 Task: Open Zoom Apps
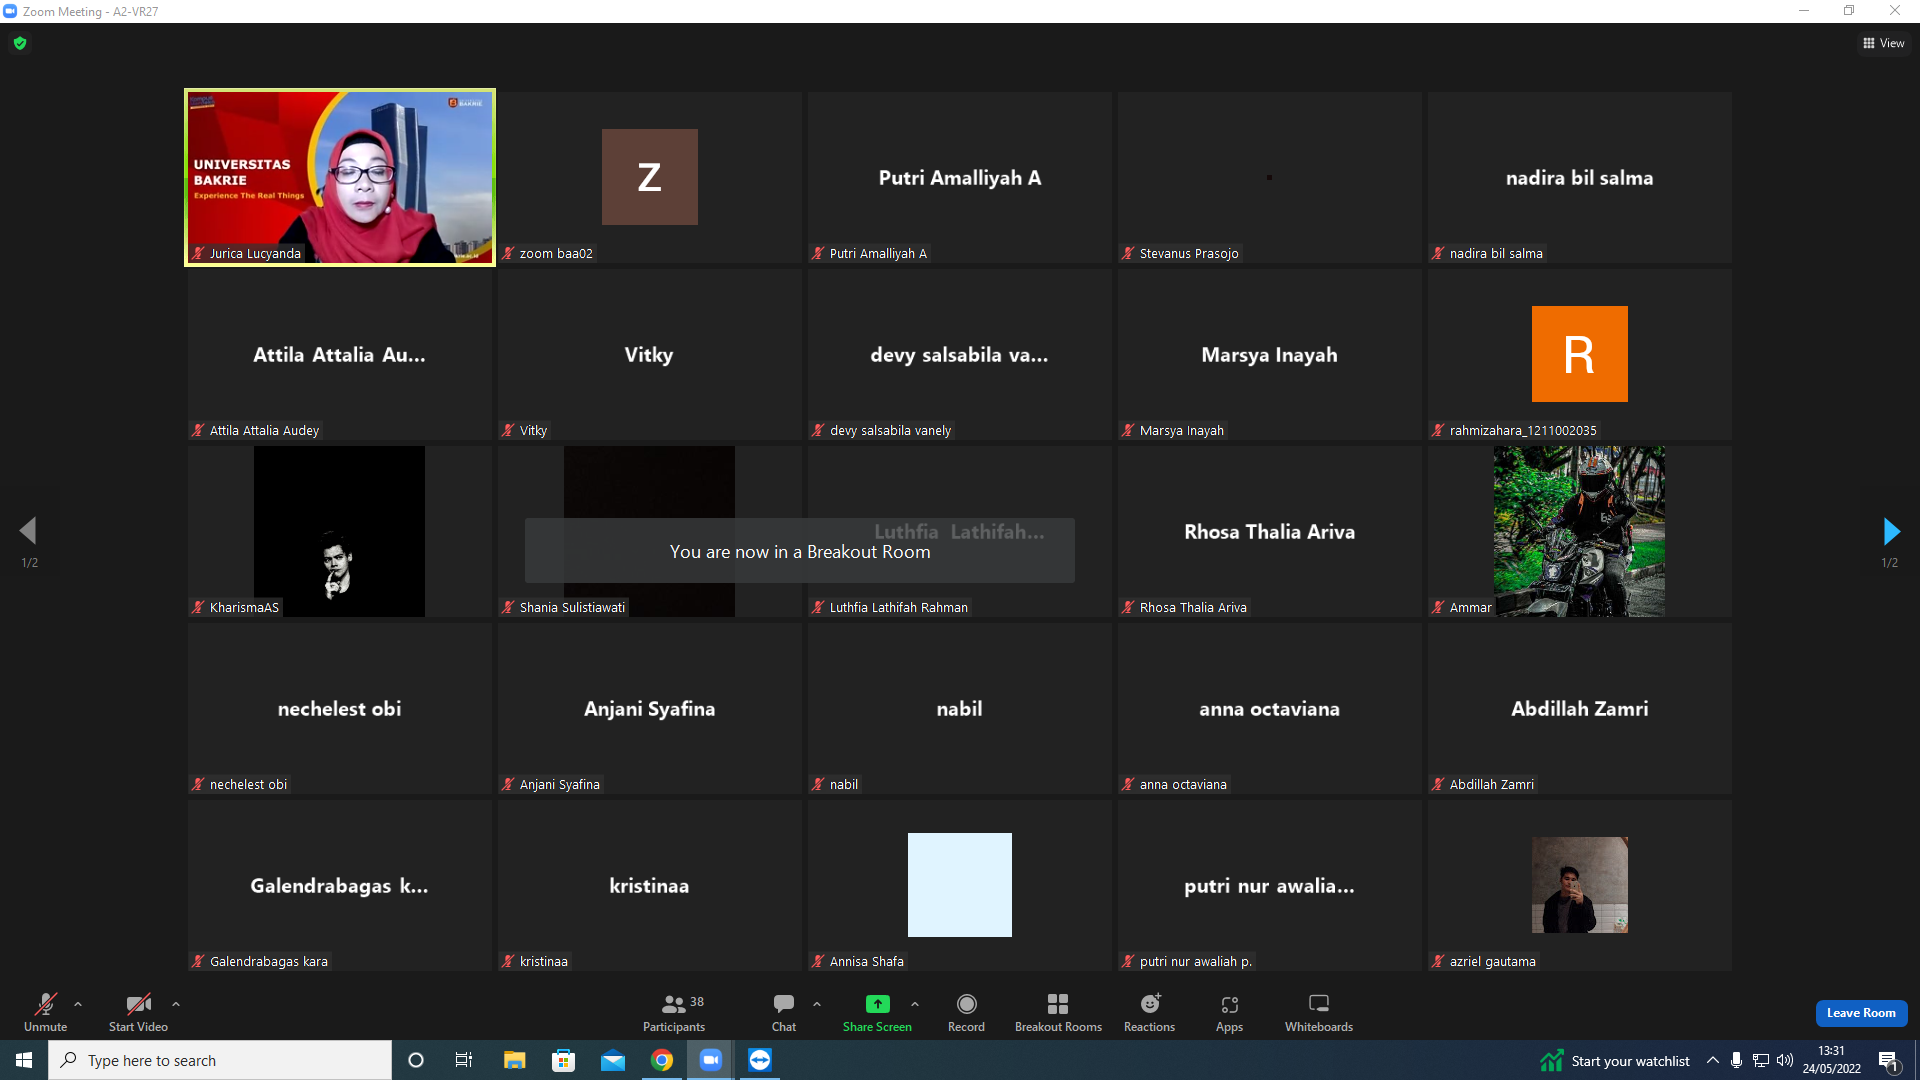tap(1230, 1012)
